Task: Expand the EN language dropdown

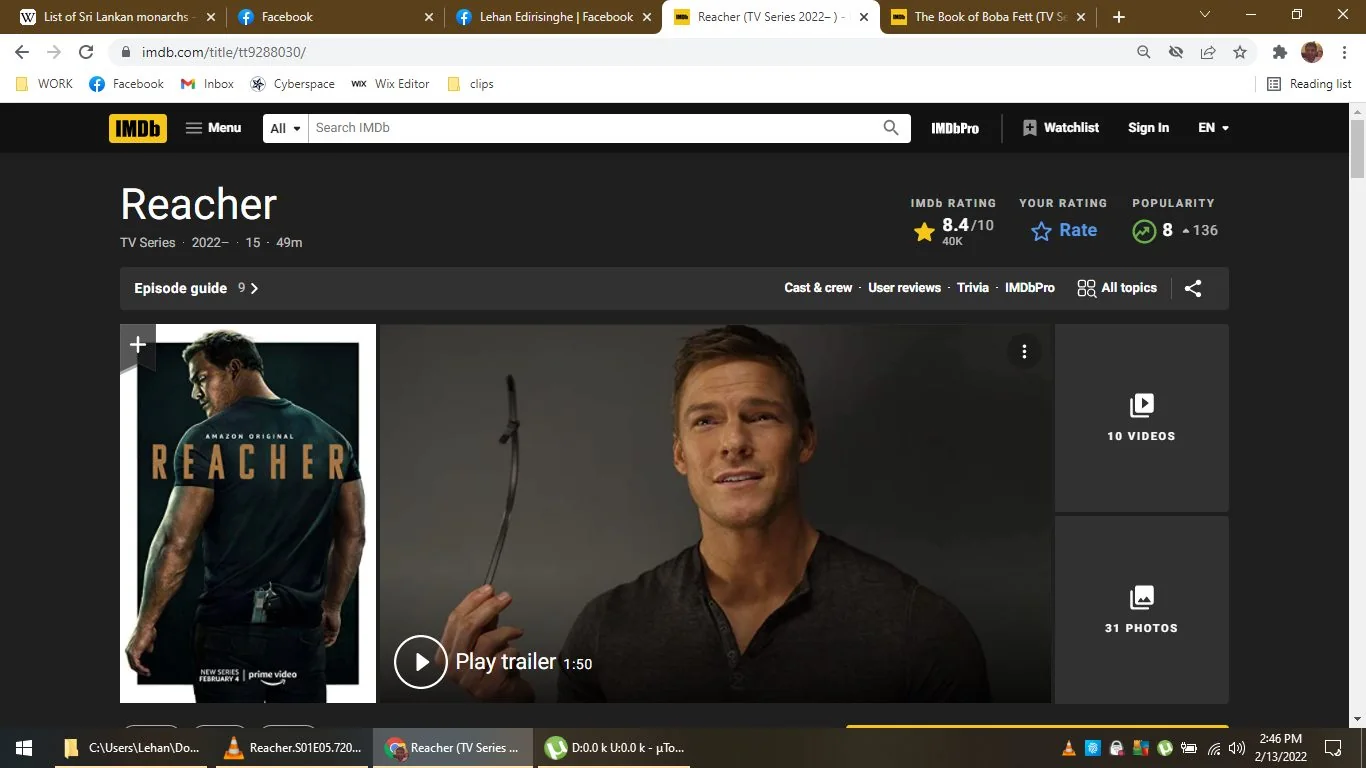Action: 1213,128
